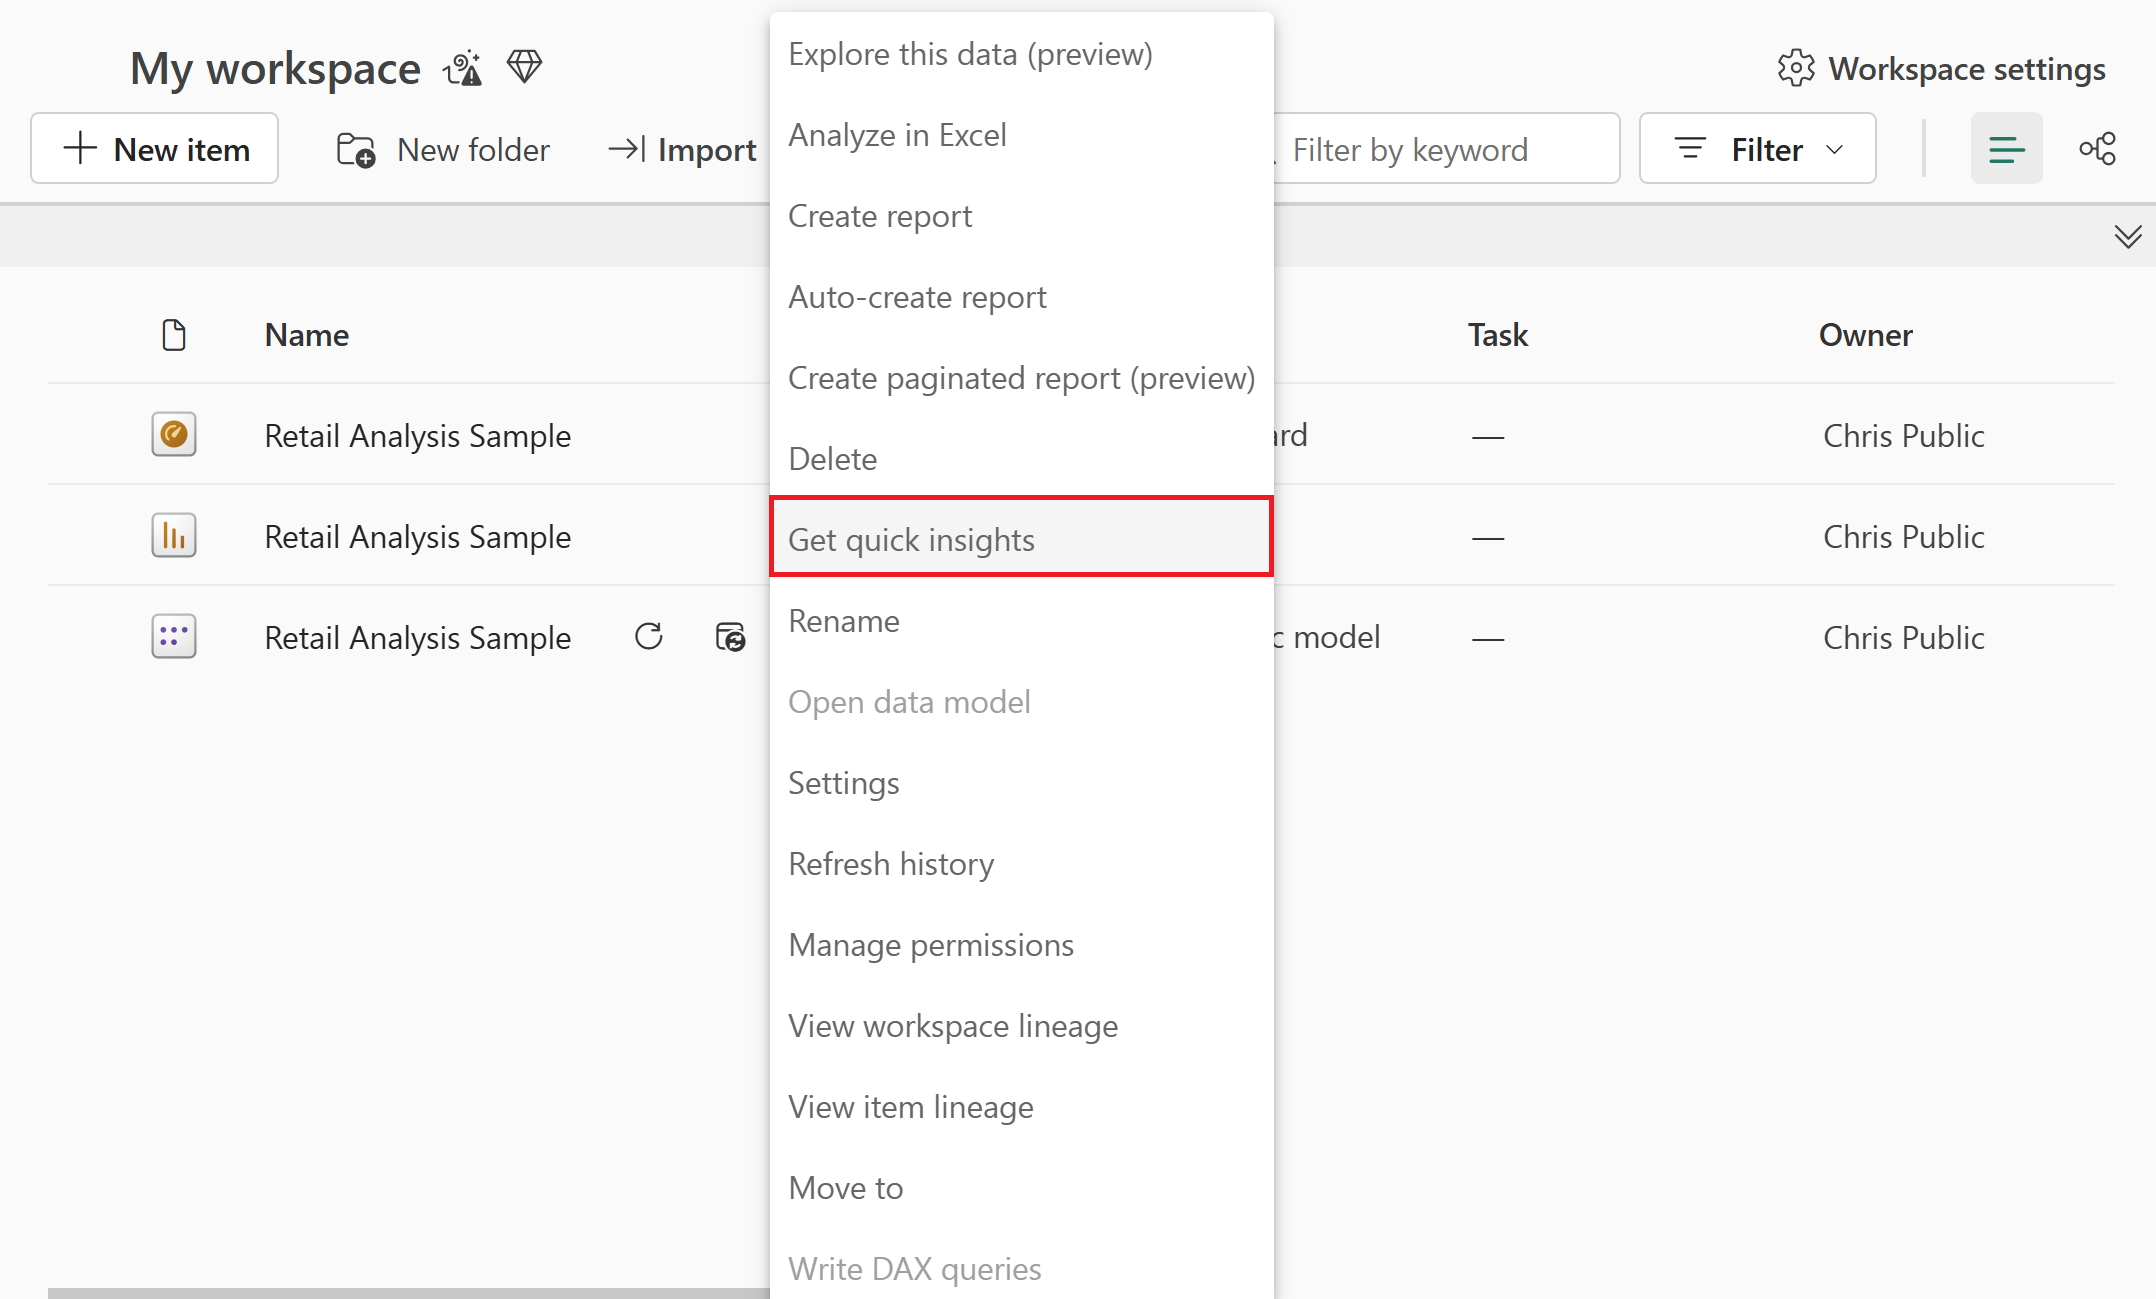Choose Analyze in Excel option

(897, 135)
